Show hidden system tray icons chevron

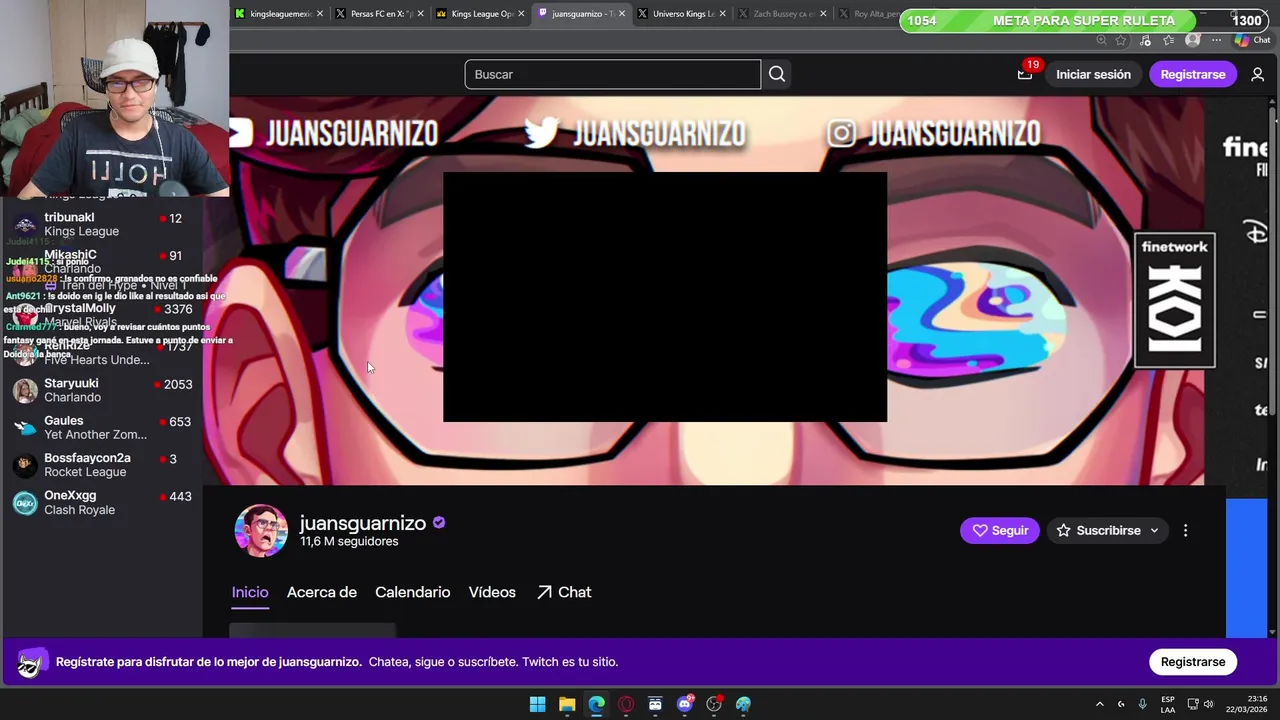1099,704
